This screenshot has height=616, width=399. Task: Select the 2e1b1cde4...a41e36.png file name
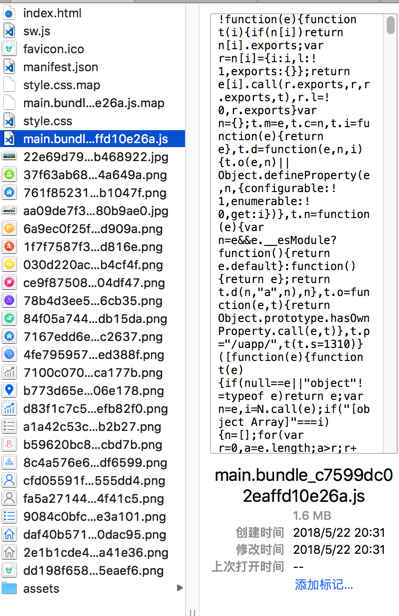[x=95, y=553]
